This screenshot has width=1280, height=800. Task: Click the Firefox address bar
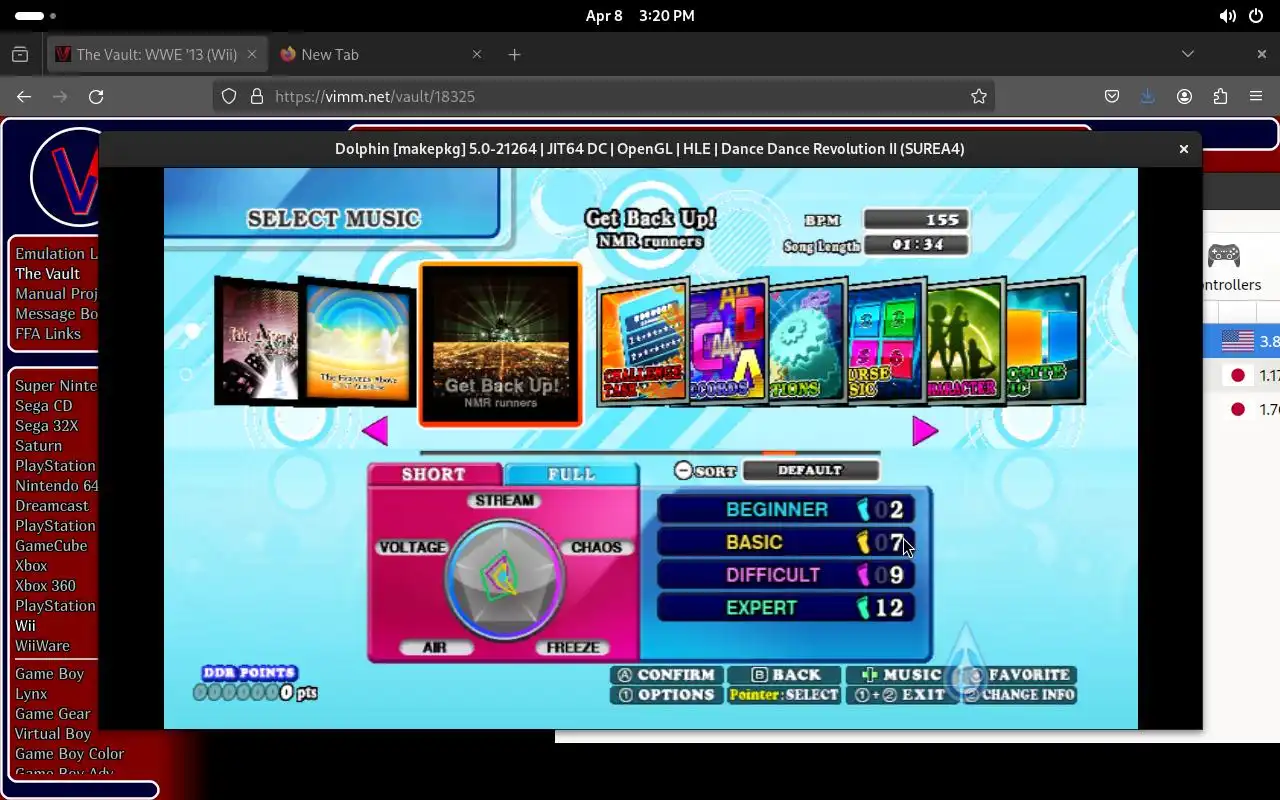604,96
